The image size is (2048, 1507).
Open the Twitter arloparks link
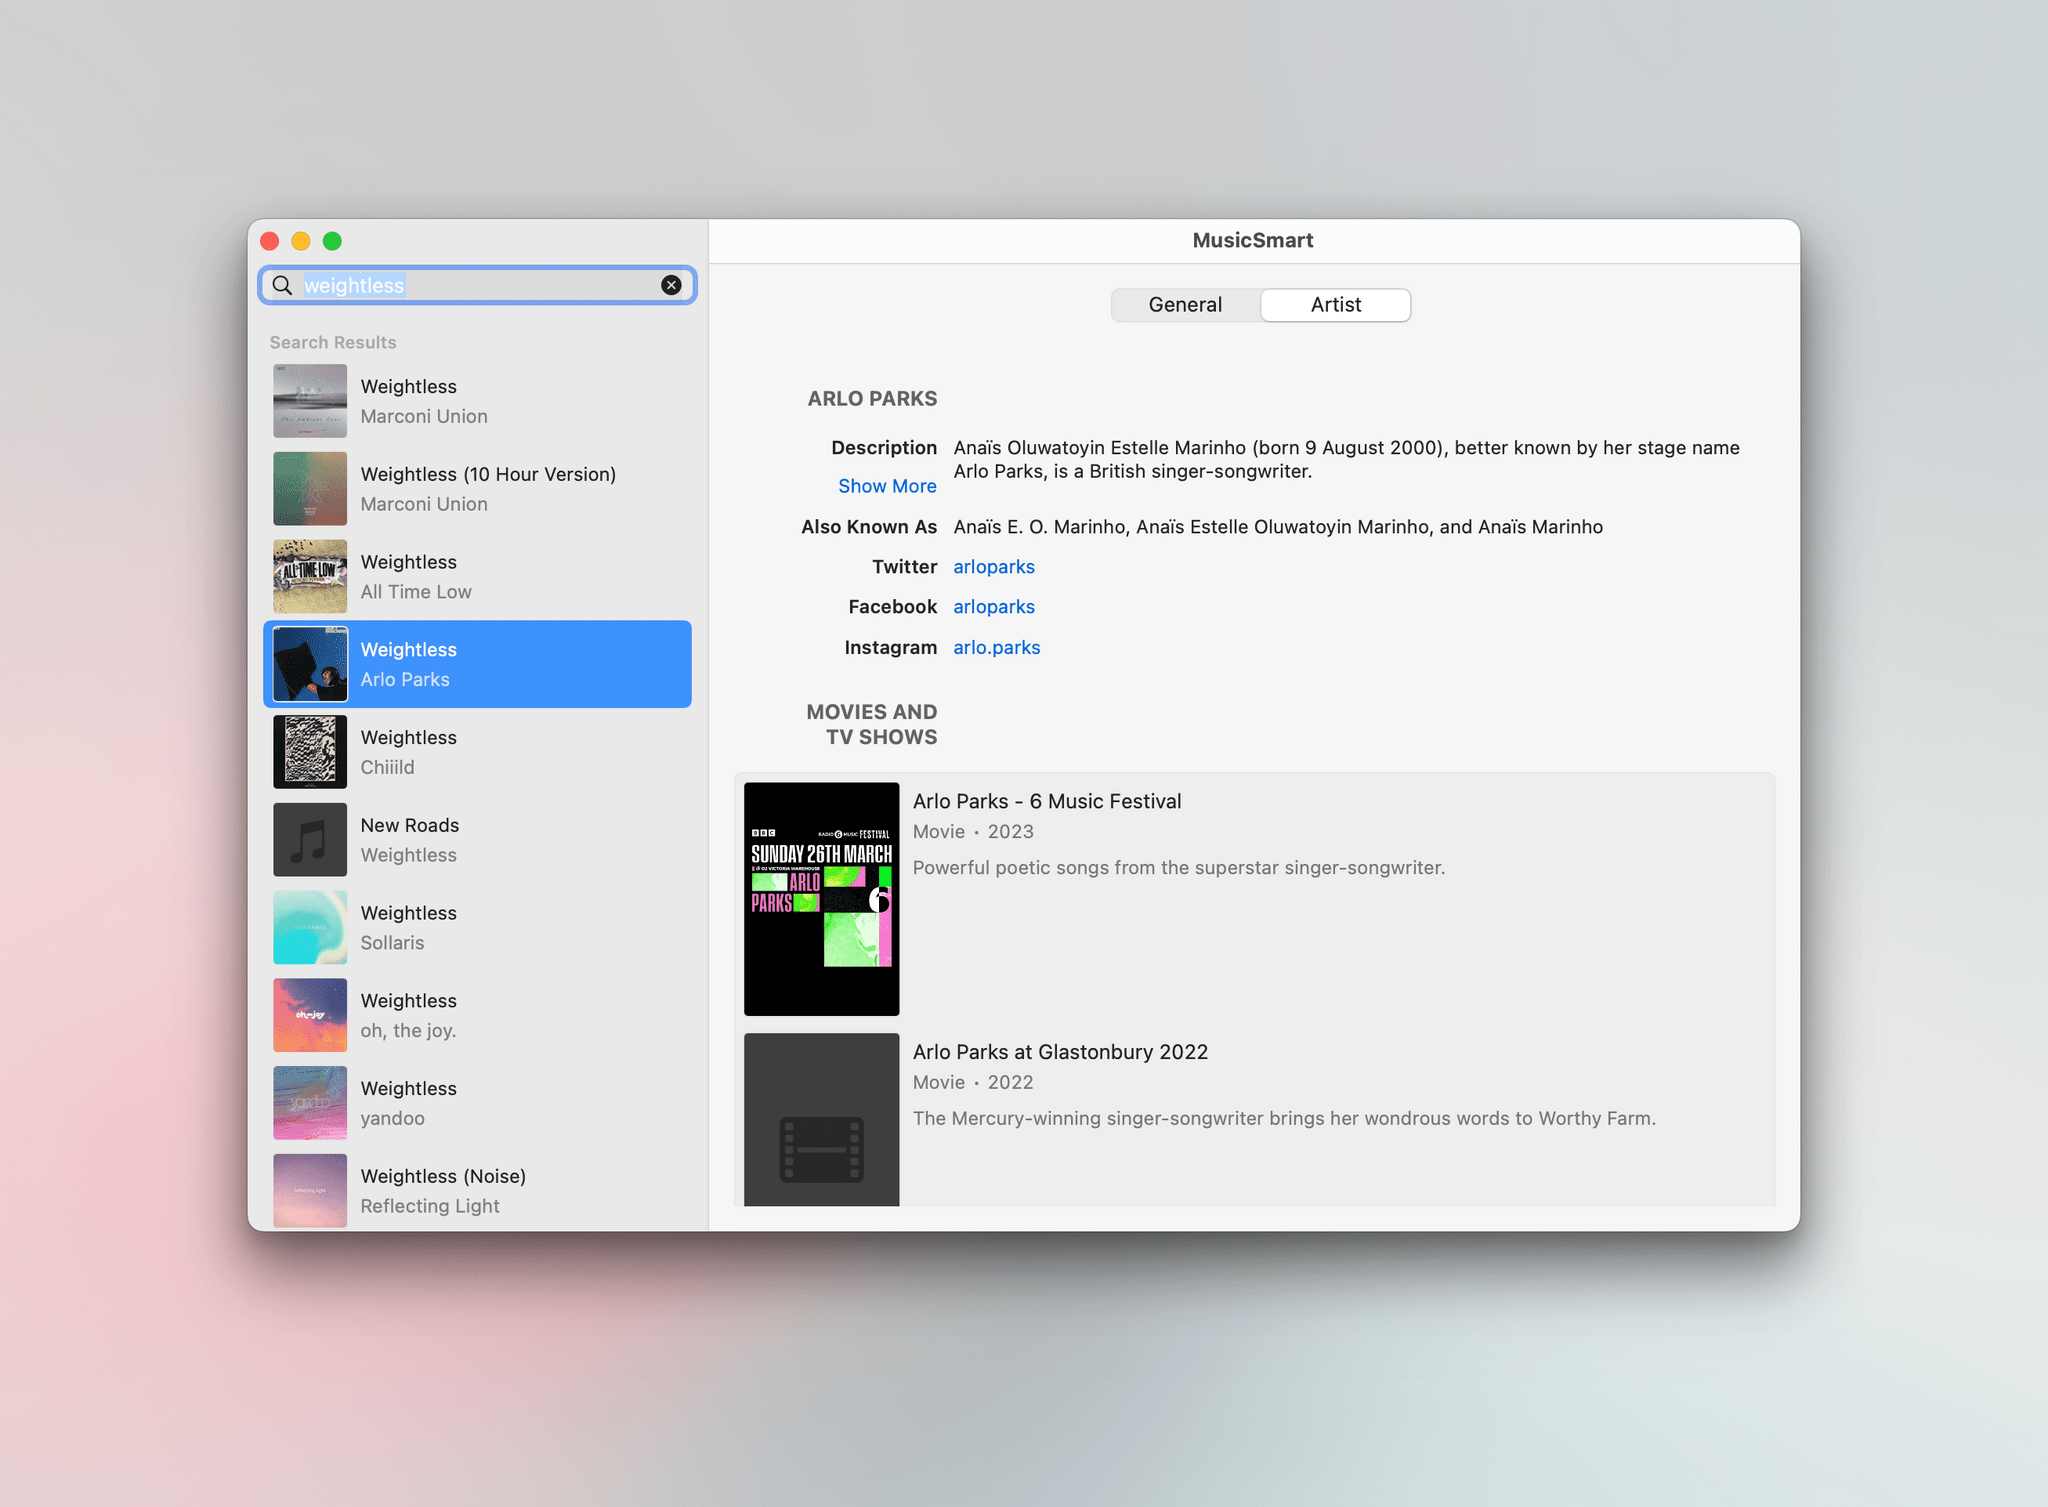[994, 567]
